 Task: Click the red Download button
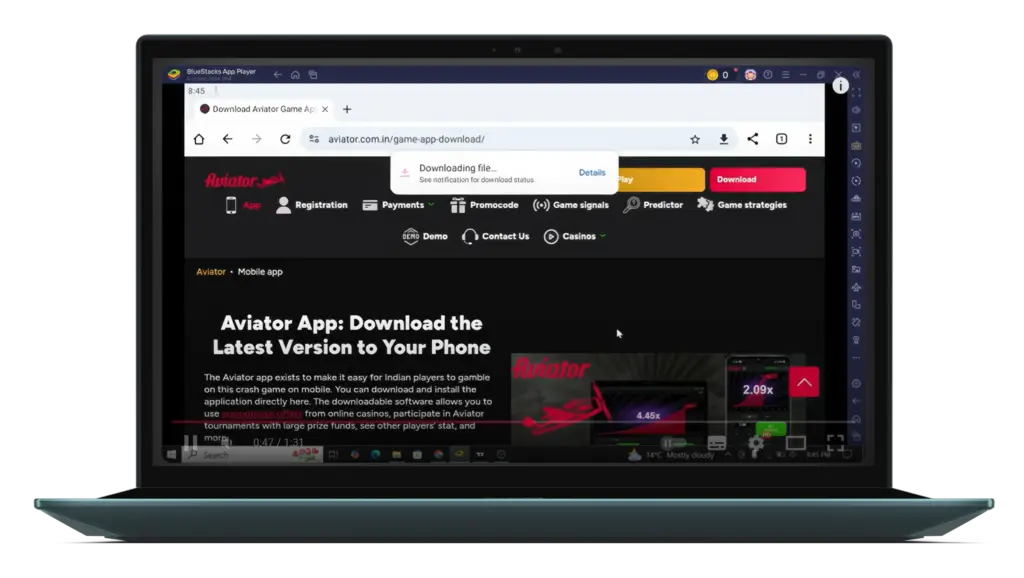757,180
